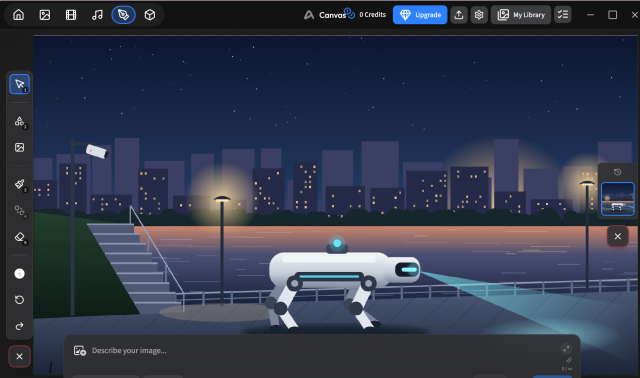Select the history thumbnail of robot dog
Viewport: 640px width, 378px height.
(618, 199)
